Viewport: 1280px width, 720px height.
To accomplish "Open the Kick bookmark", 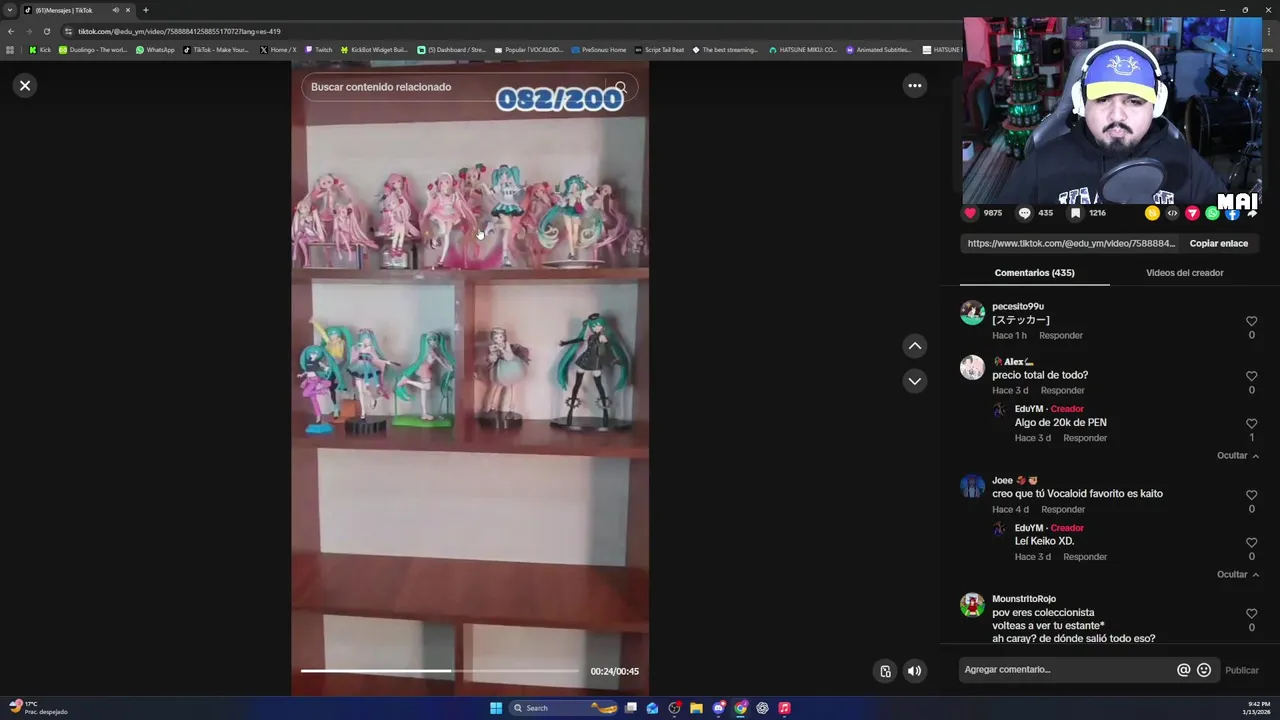I will [x=40, y=50].
